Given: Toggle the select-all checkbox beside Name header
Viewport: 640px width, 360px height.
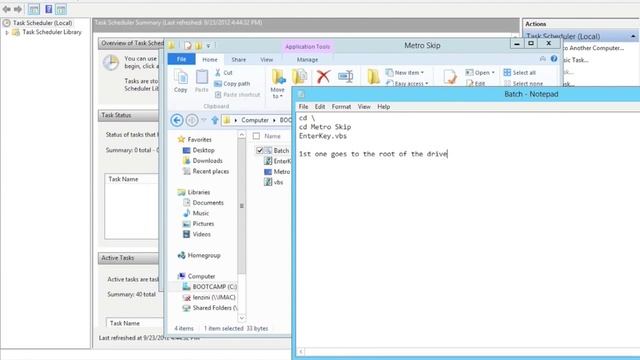Looking at the screenshot, I should (x=256, y=136).
